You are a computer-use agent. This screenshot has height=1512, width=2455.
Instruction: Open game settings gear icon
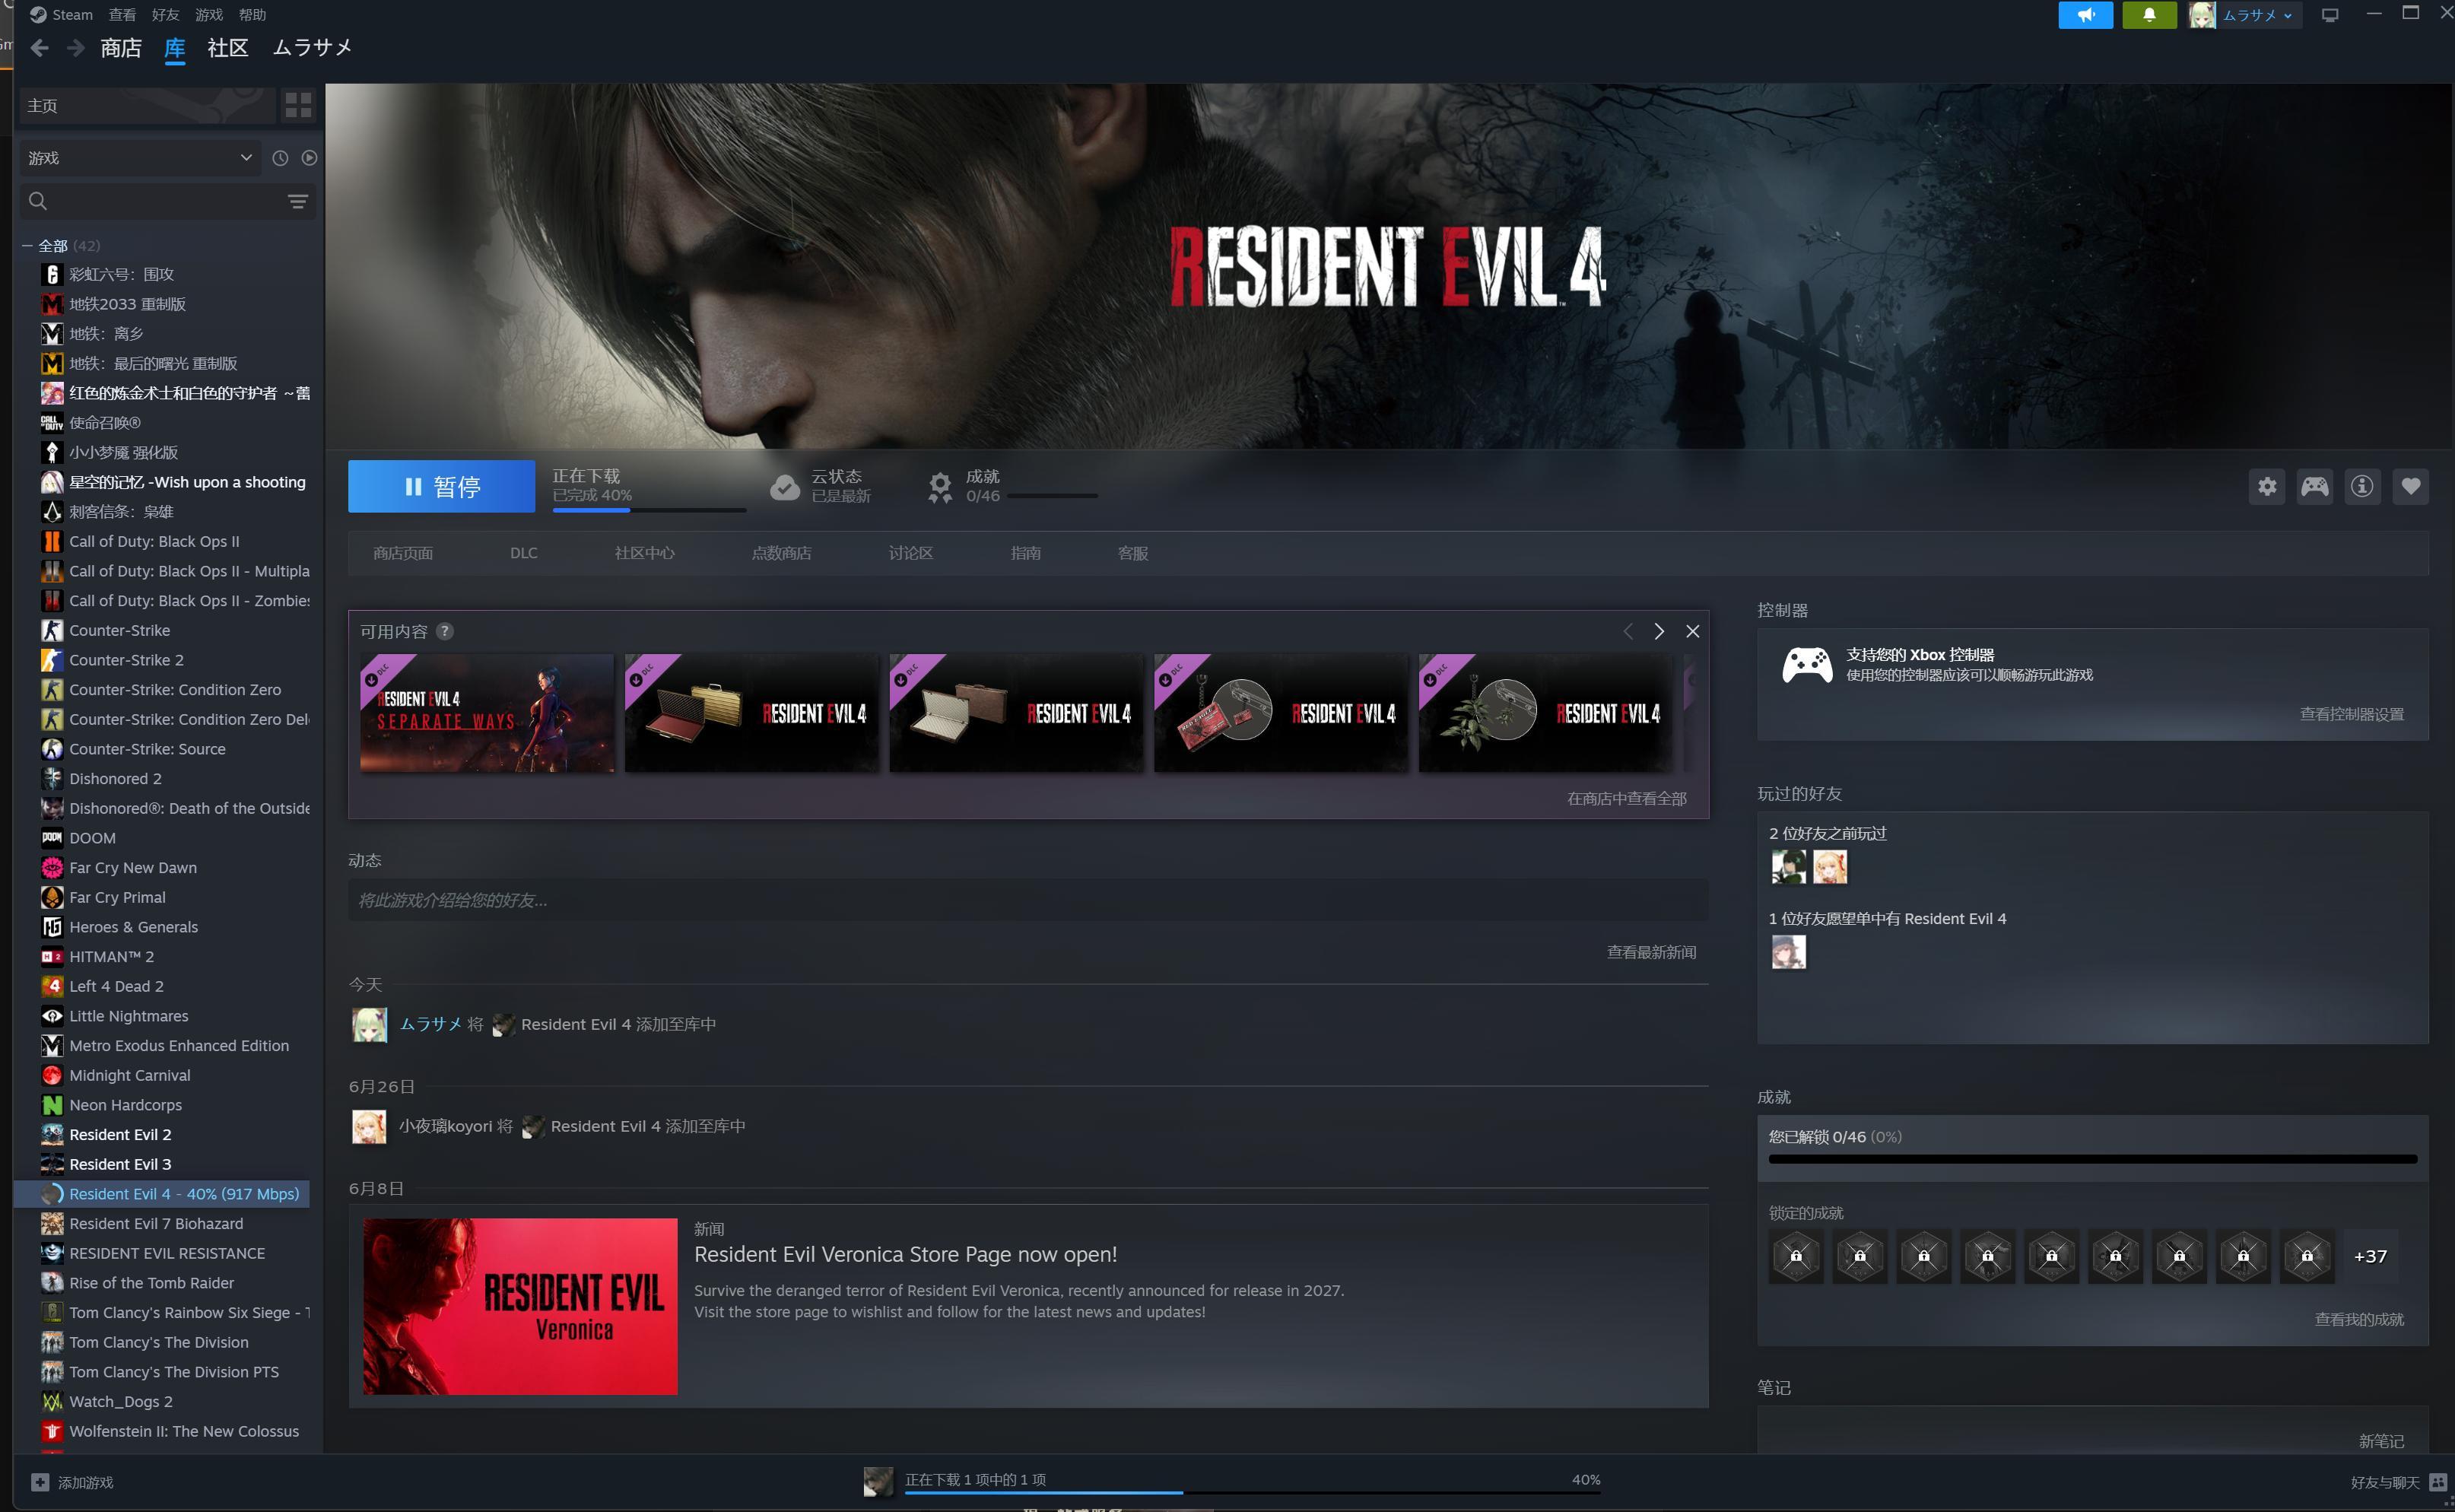tap(2267, 487)
